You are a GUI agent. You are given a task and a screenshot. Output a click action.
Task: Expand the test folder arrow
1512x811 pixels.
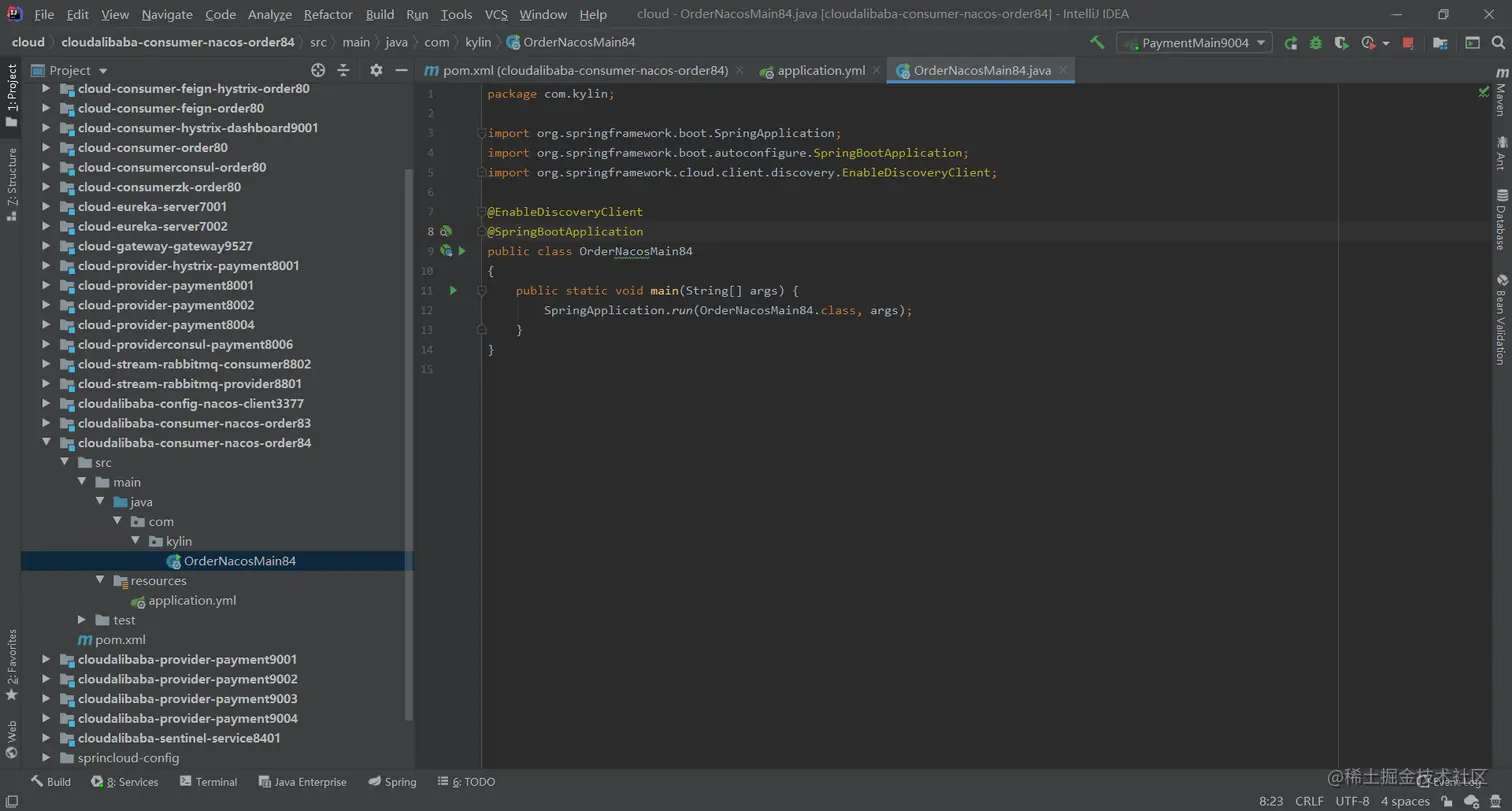click(82, 620)
